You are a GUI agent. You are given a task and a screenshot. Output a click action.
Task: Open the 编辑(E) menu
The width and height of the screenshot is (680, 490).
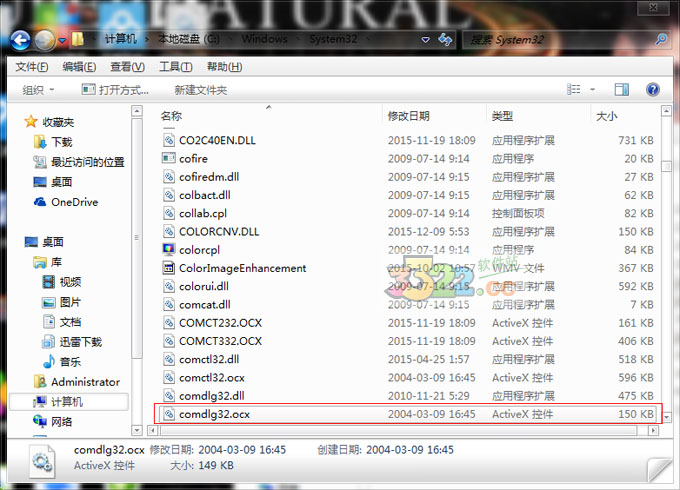click(x=79, y=67)
